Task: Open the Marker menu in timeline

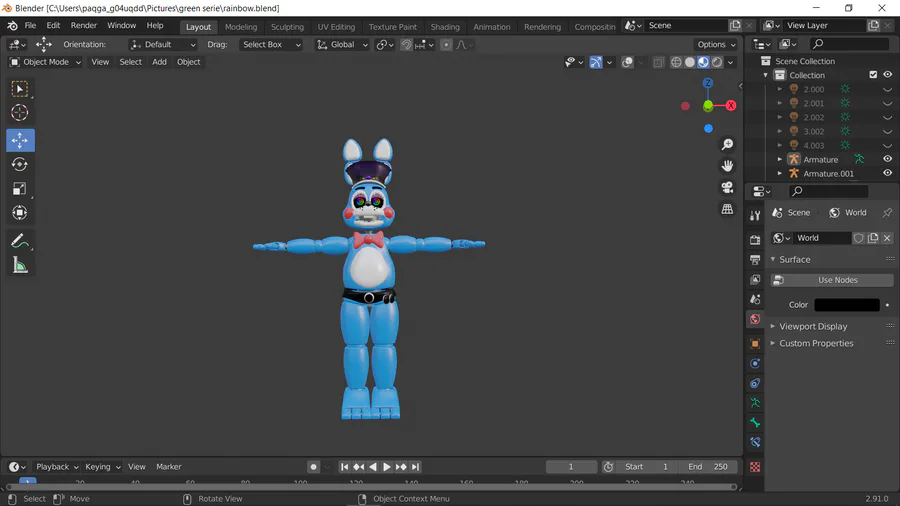Action: [x=169, y=467]
